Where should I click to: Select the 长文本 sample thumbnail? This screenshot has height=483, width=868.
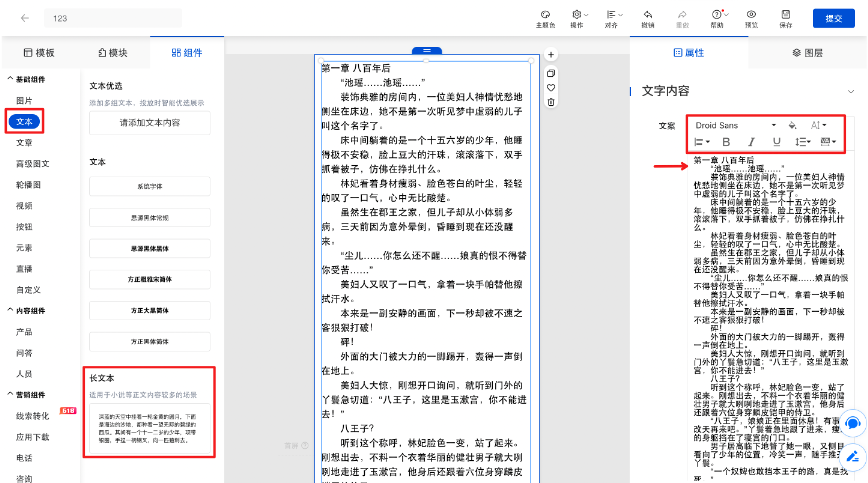149,427
